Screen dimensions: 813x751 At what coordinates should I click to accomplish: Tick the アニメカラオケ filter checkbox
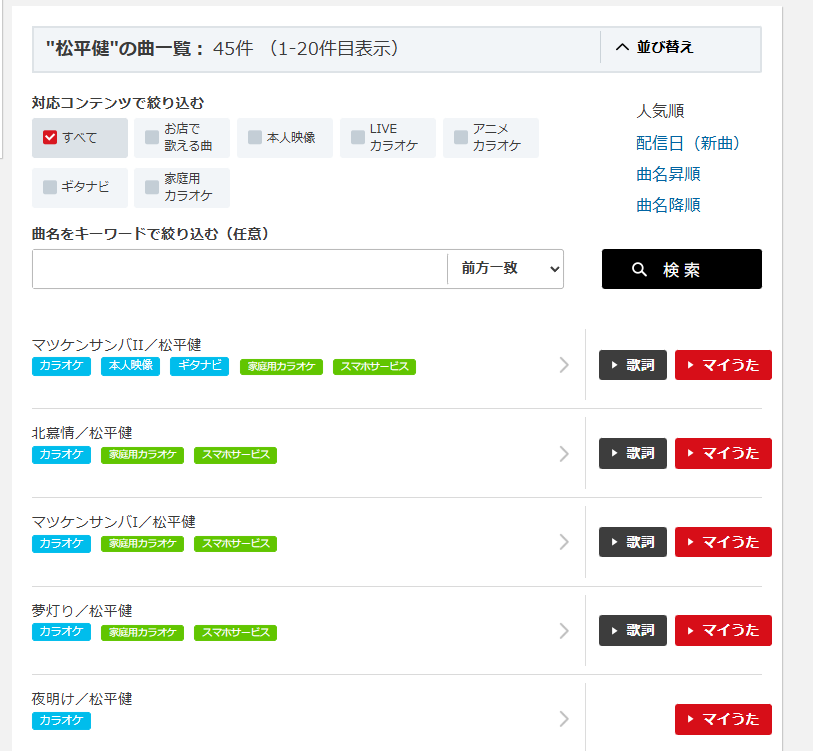[x=461, y=137]
